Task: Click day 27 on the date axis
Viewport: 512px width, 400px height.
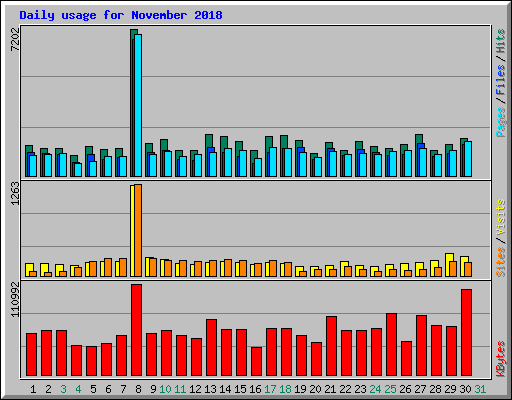Action: click(420, 389)
